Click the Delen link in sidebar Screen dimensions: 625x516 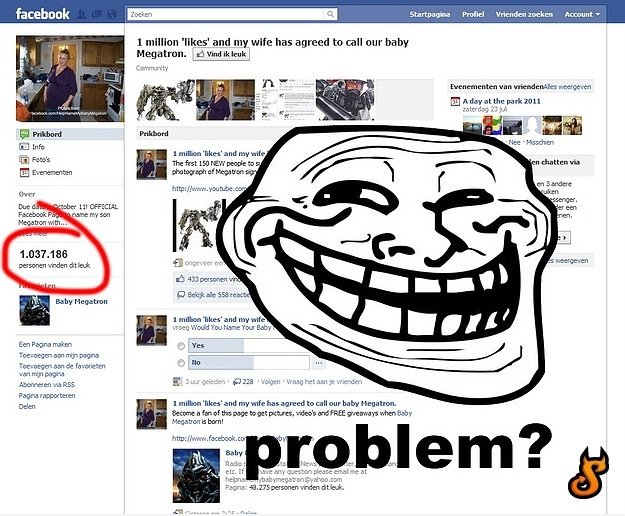coord(27,406)
